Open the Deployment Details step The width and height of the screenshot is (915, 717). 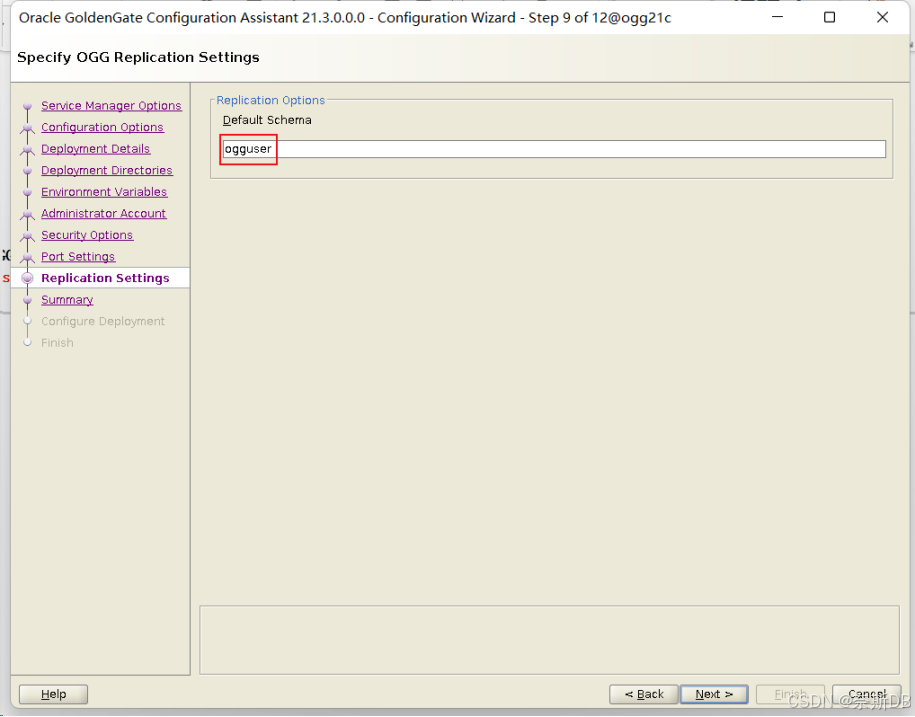click(96, 149)
